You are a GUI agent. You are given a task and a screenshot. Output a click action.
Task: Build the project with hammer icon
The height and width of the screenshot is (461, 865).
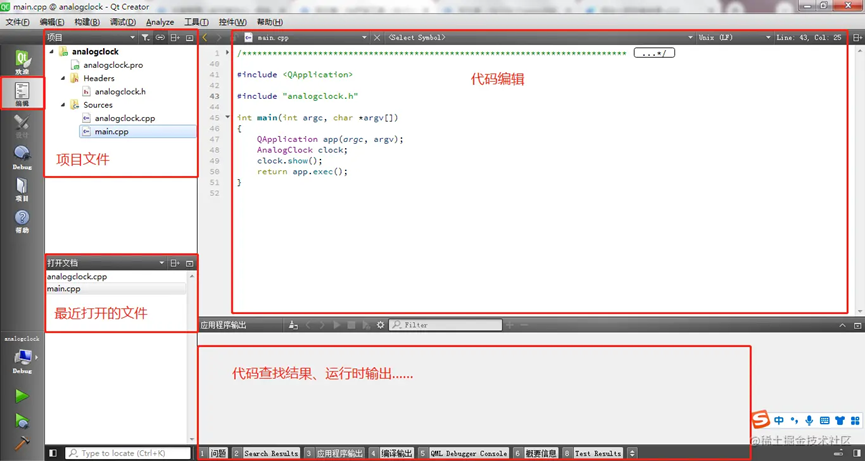[22, 443]
